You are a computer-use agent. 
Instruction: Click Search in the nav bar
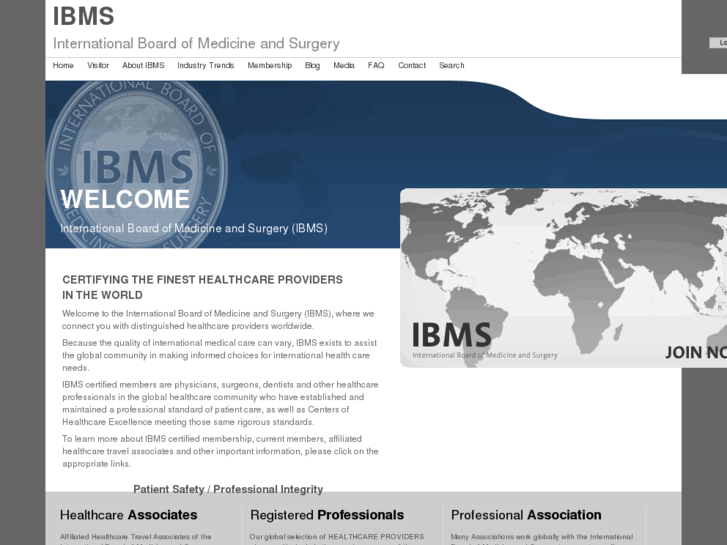(x=452, y=65)
